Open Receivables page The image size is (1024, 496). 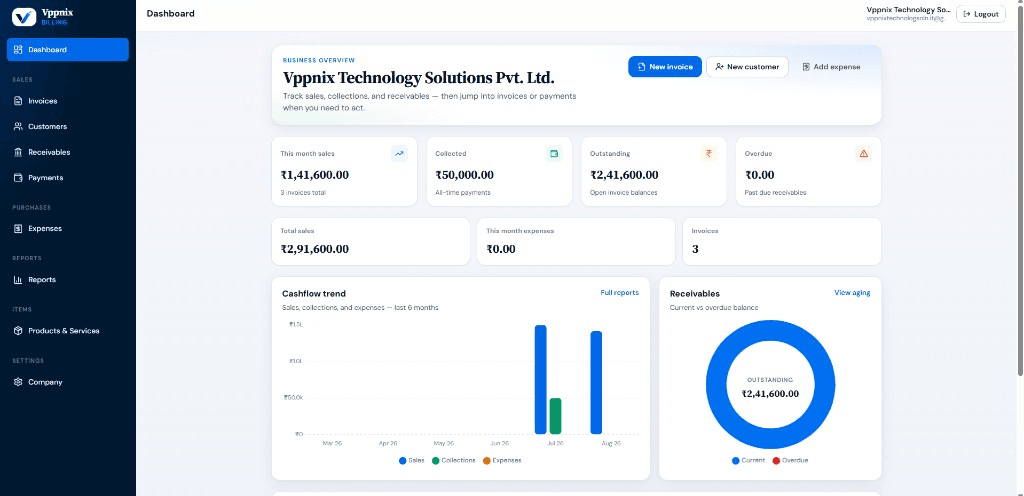pos(68,152)
